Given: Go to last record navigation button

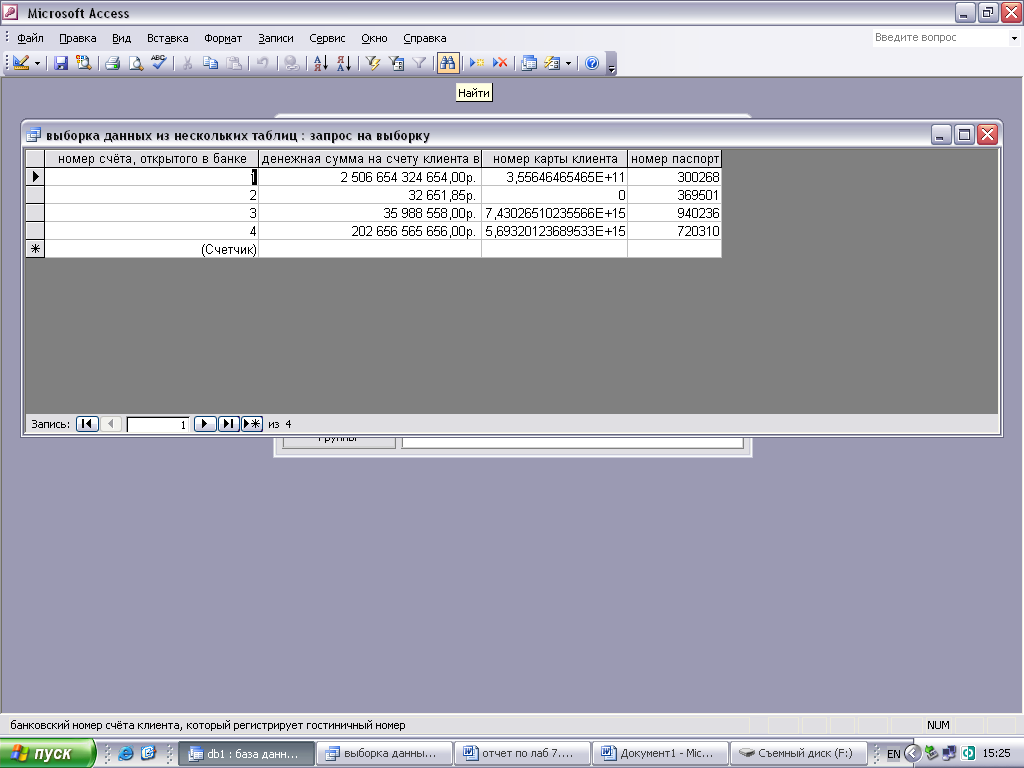Looking at the screenshot, I should click(x=228, y=424).
